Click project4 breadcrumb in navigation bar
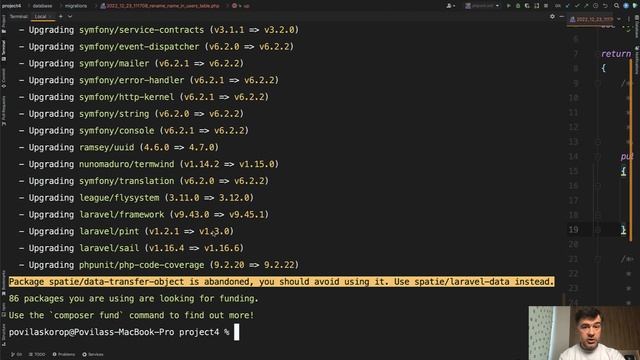 [x=11, y=6]
